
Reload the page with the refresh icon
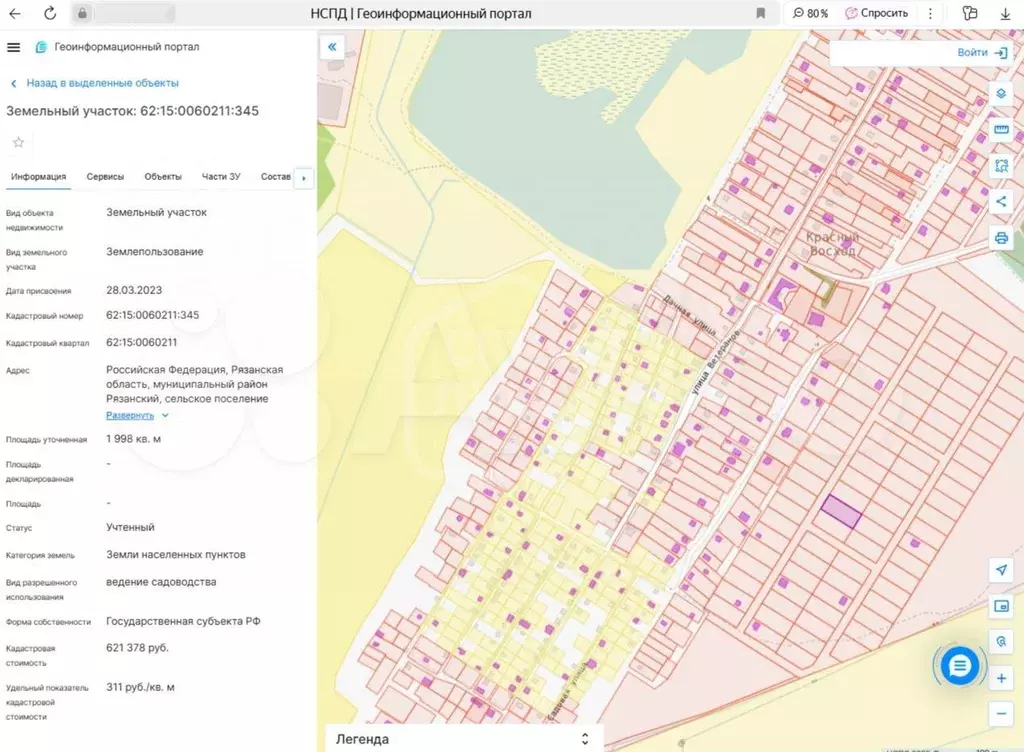tap(50, 13)
